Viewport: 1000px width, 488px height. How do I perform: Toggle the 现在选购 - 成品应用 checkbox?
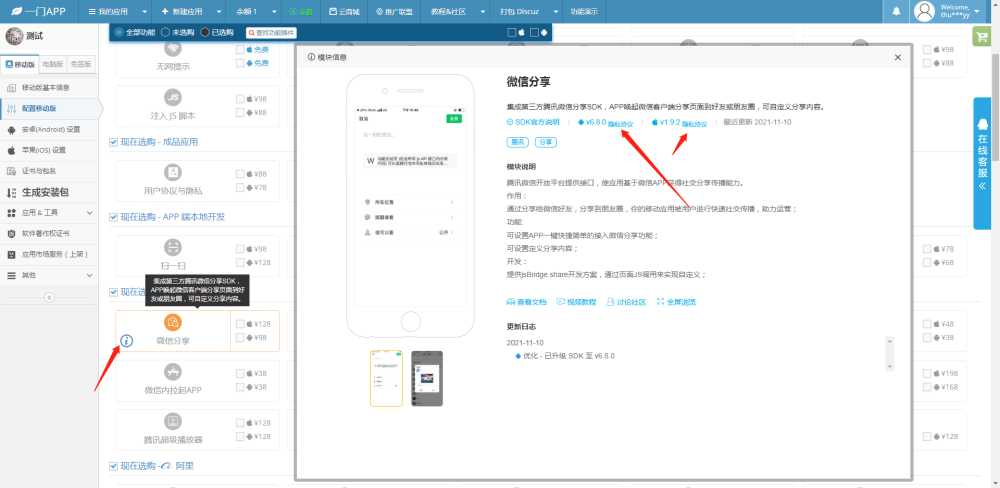113,142
